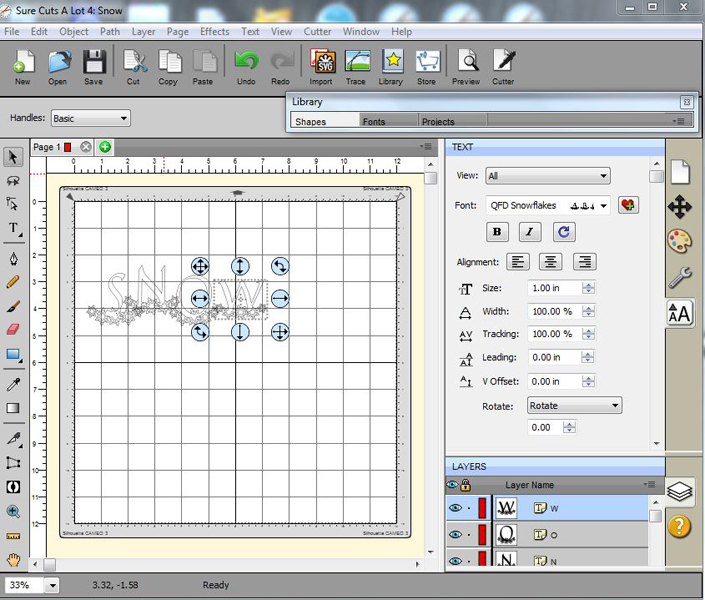Hide the W layer with eye icon
705x600 pixels.
pyautogui.click(x=454, y=508)
